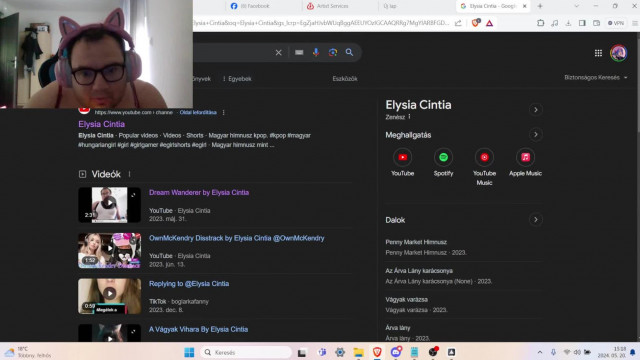This screenshot has height=360, width=640.
Task: Show hidden system tray icons
Action: click(x=540, y=352)
